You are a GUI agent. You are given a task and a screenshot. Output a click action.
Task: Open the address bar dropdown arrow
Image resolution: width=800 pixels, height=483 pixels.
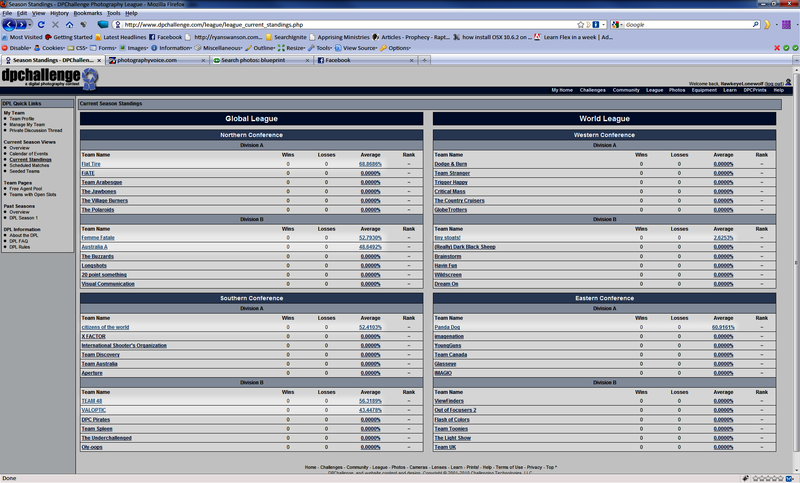click(x=604, y=24)
